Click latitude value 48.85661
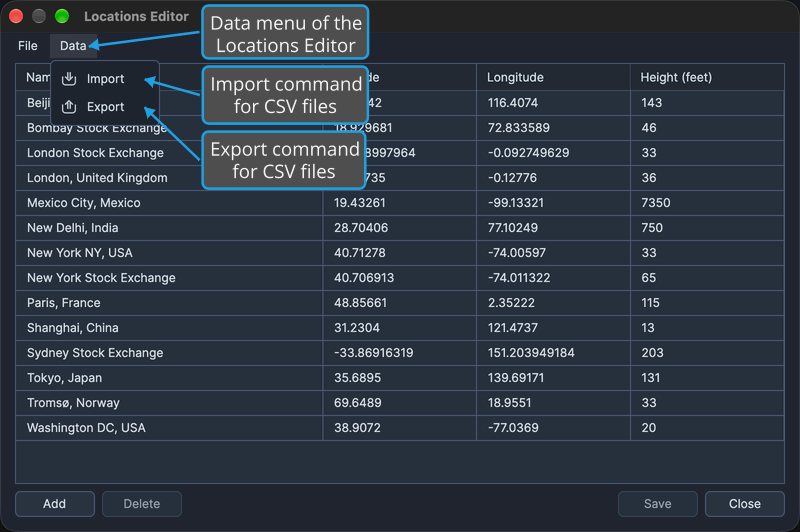Screen dimensions: 800x532 [x=360, y=303]
